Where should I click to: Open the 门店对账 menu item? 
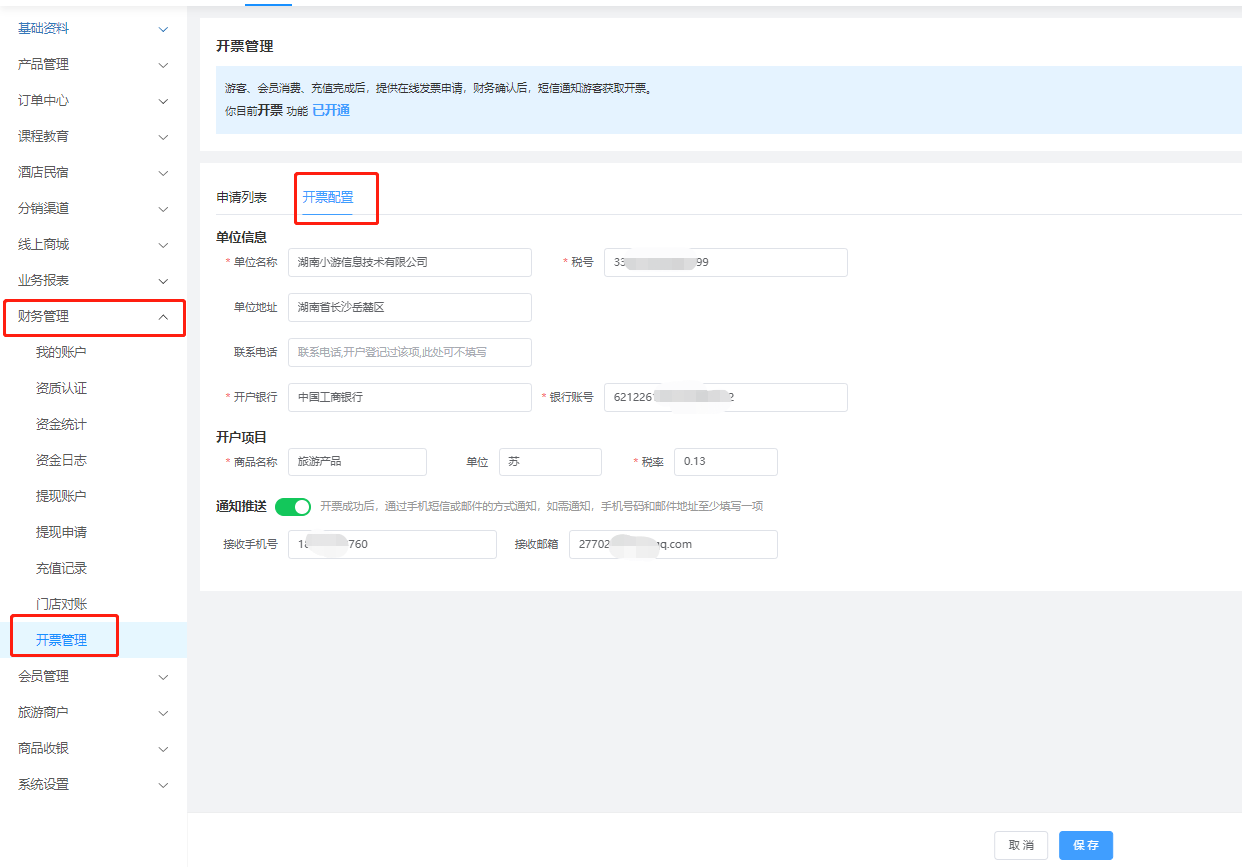62,605
